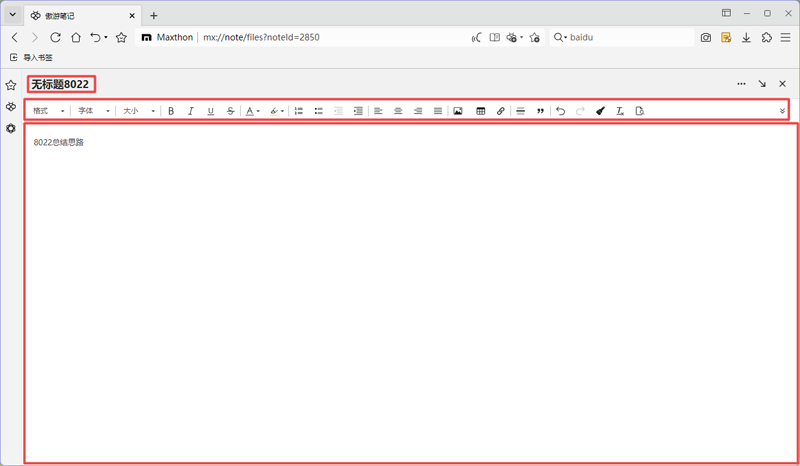Expand the editor toolbar with double chevron
This screenshot has width=800, height=466.
(x=782, y=111)
